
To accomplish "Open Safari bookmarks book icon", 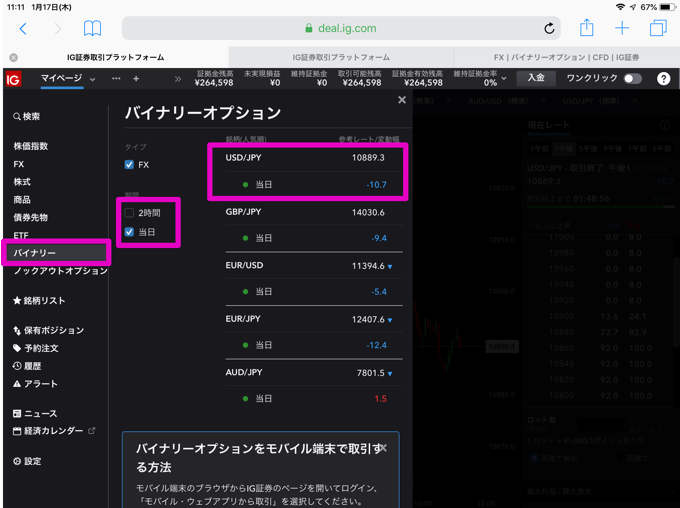I will [x=92, y=29].
